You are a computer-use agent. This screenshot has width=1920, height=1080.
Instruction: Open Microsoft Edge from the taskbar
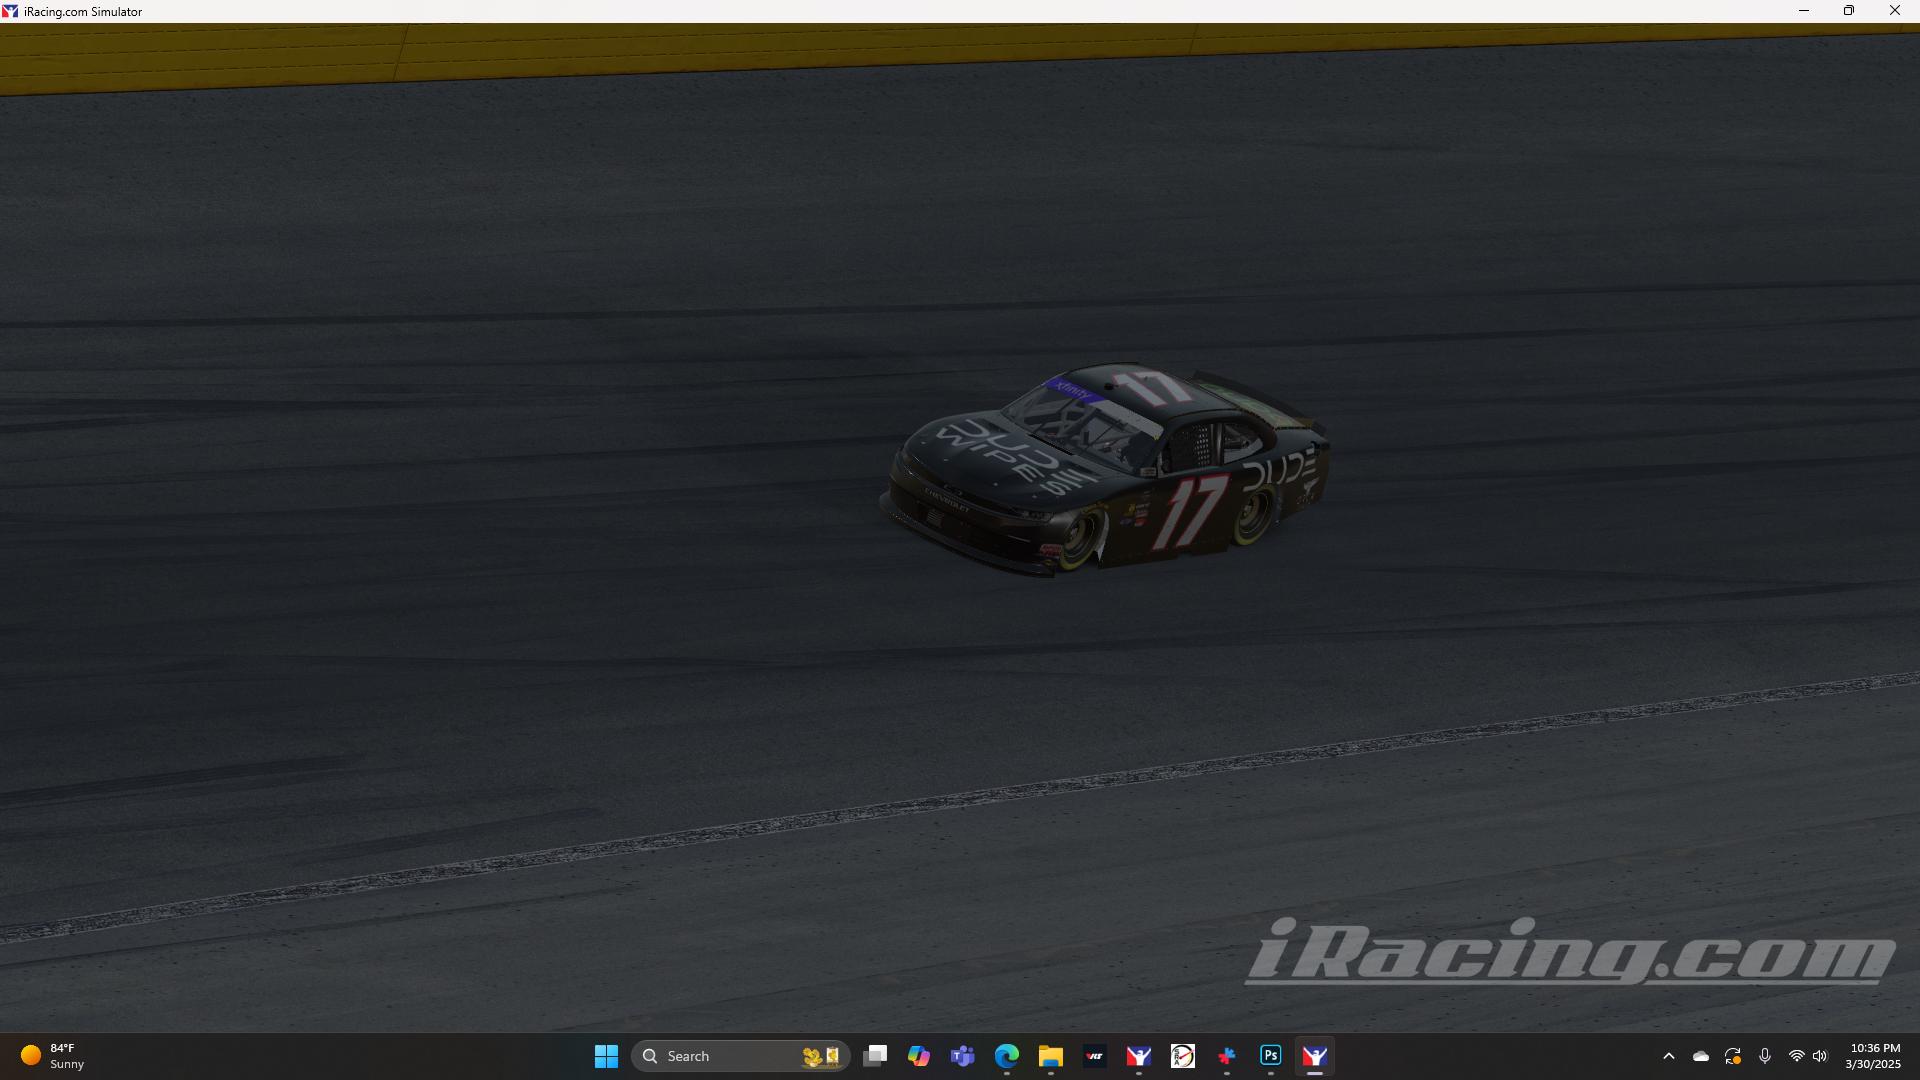point(1007,1056)
